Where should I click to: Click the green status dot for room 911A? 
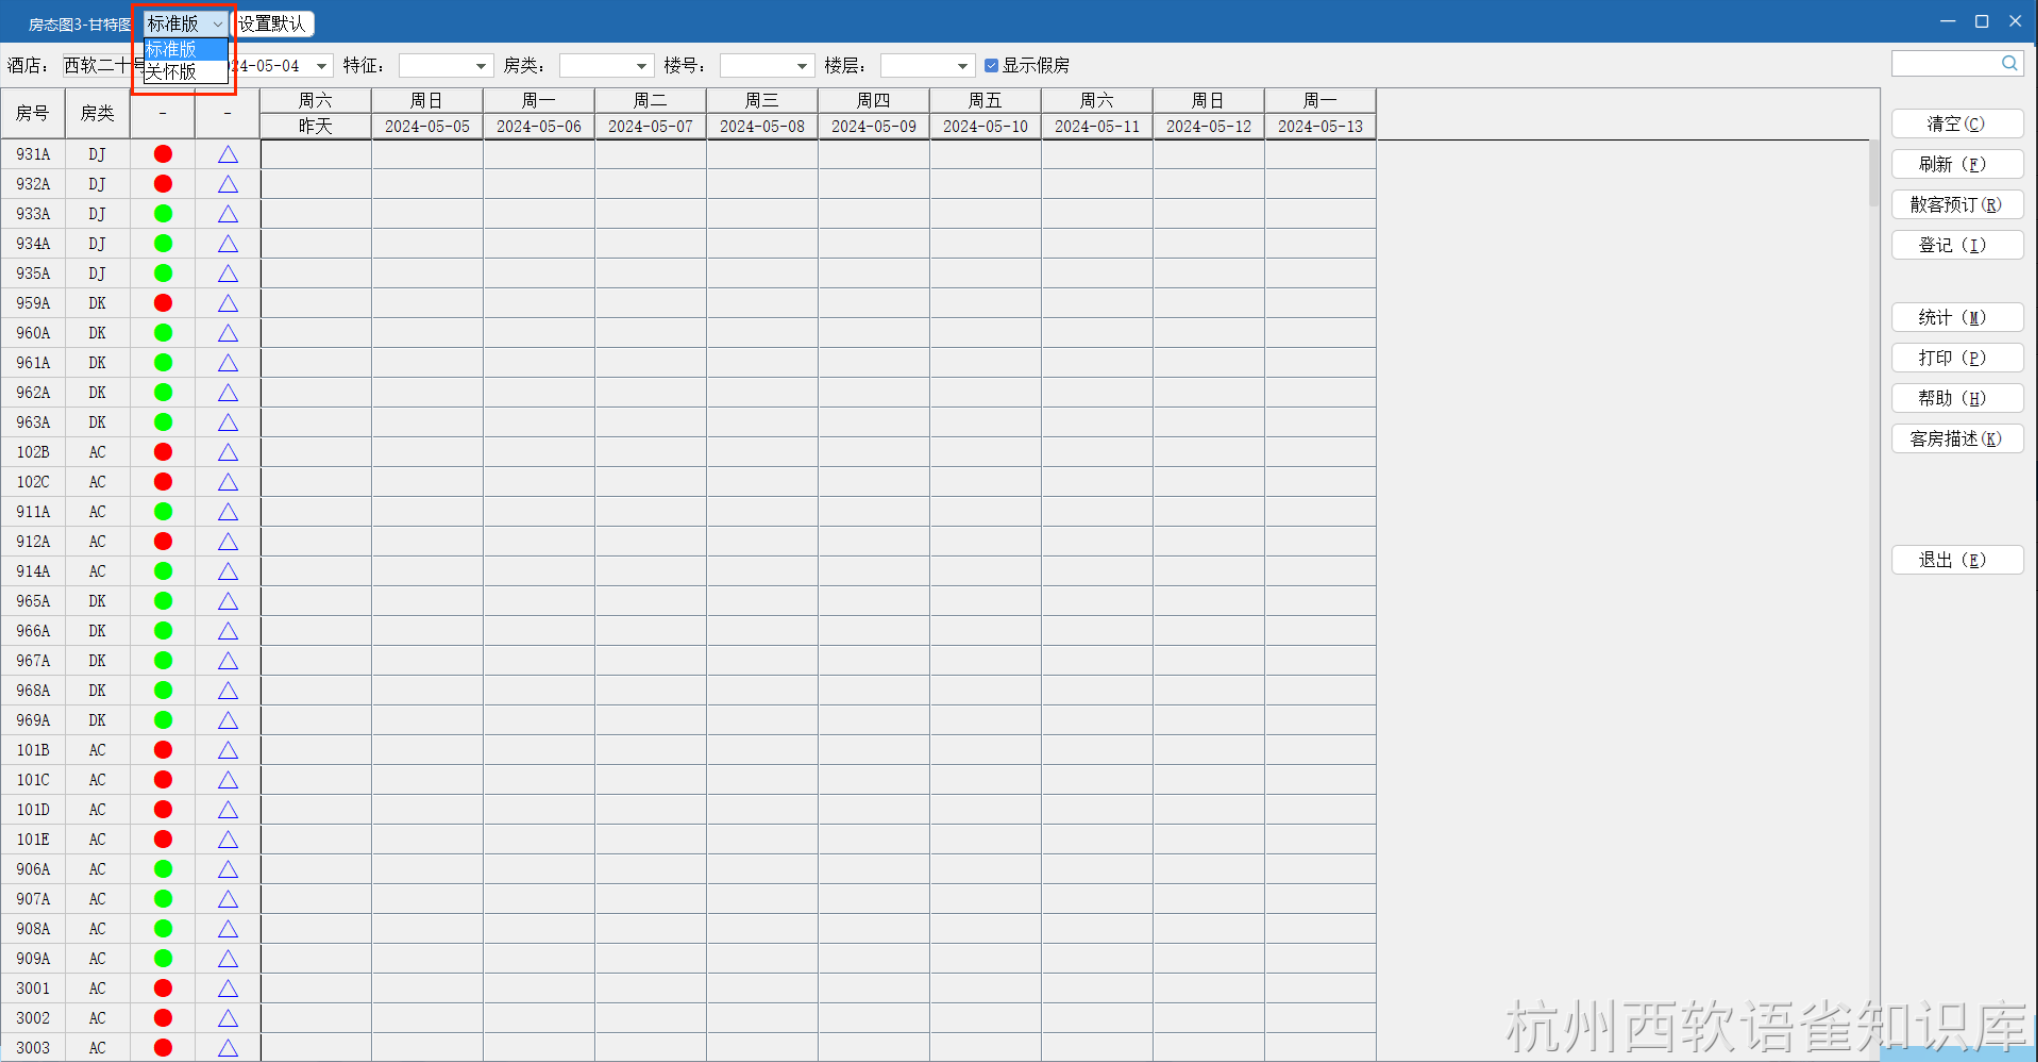tap(163, 512)
